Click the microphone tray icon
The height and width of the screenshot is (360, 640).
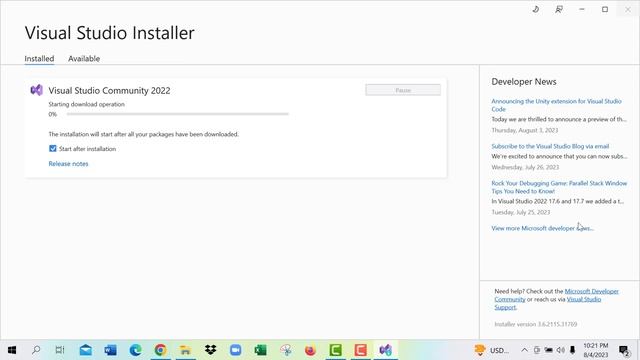(x=572, y=350)
